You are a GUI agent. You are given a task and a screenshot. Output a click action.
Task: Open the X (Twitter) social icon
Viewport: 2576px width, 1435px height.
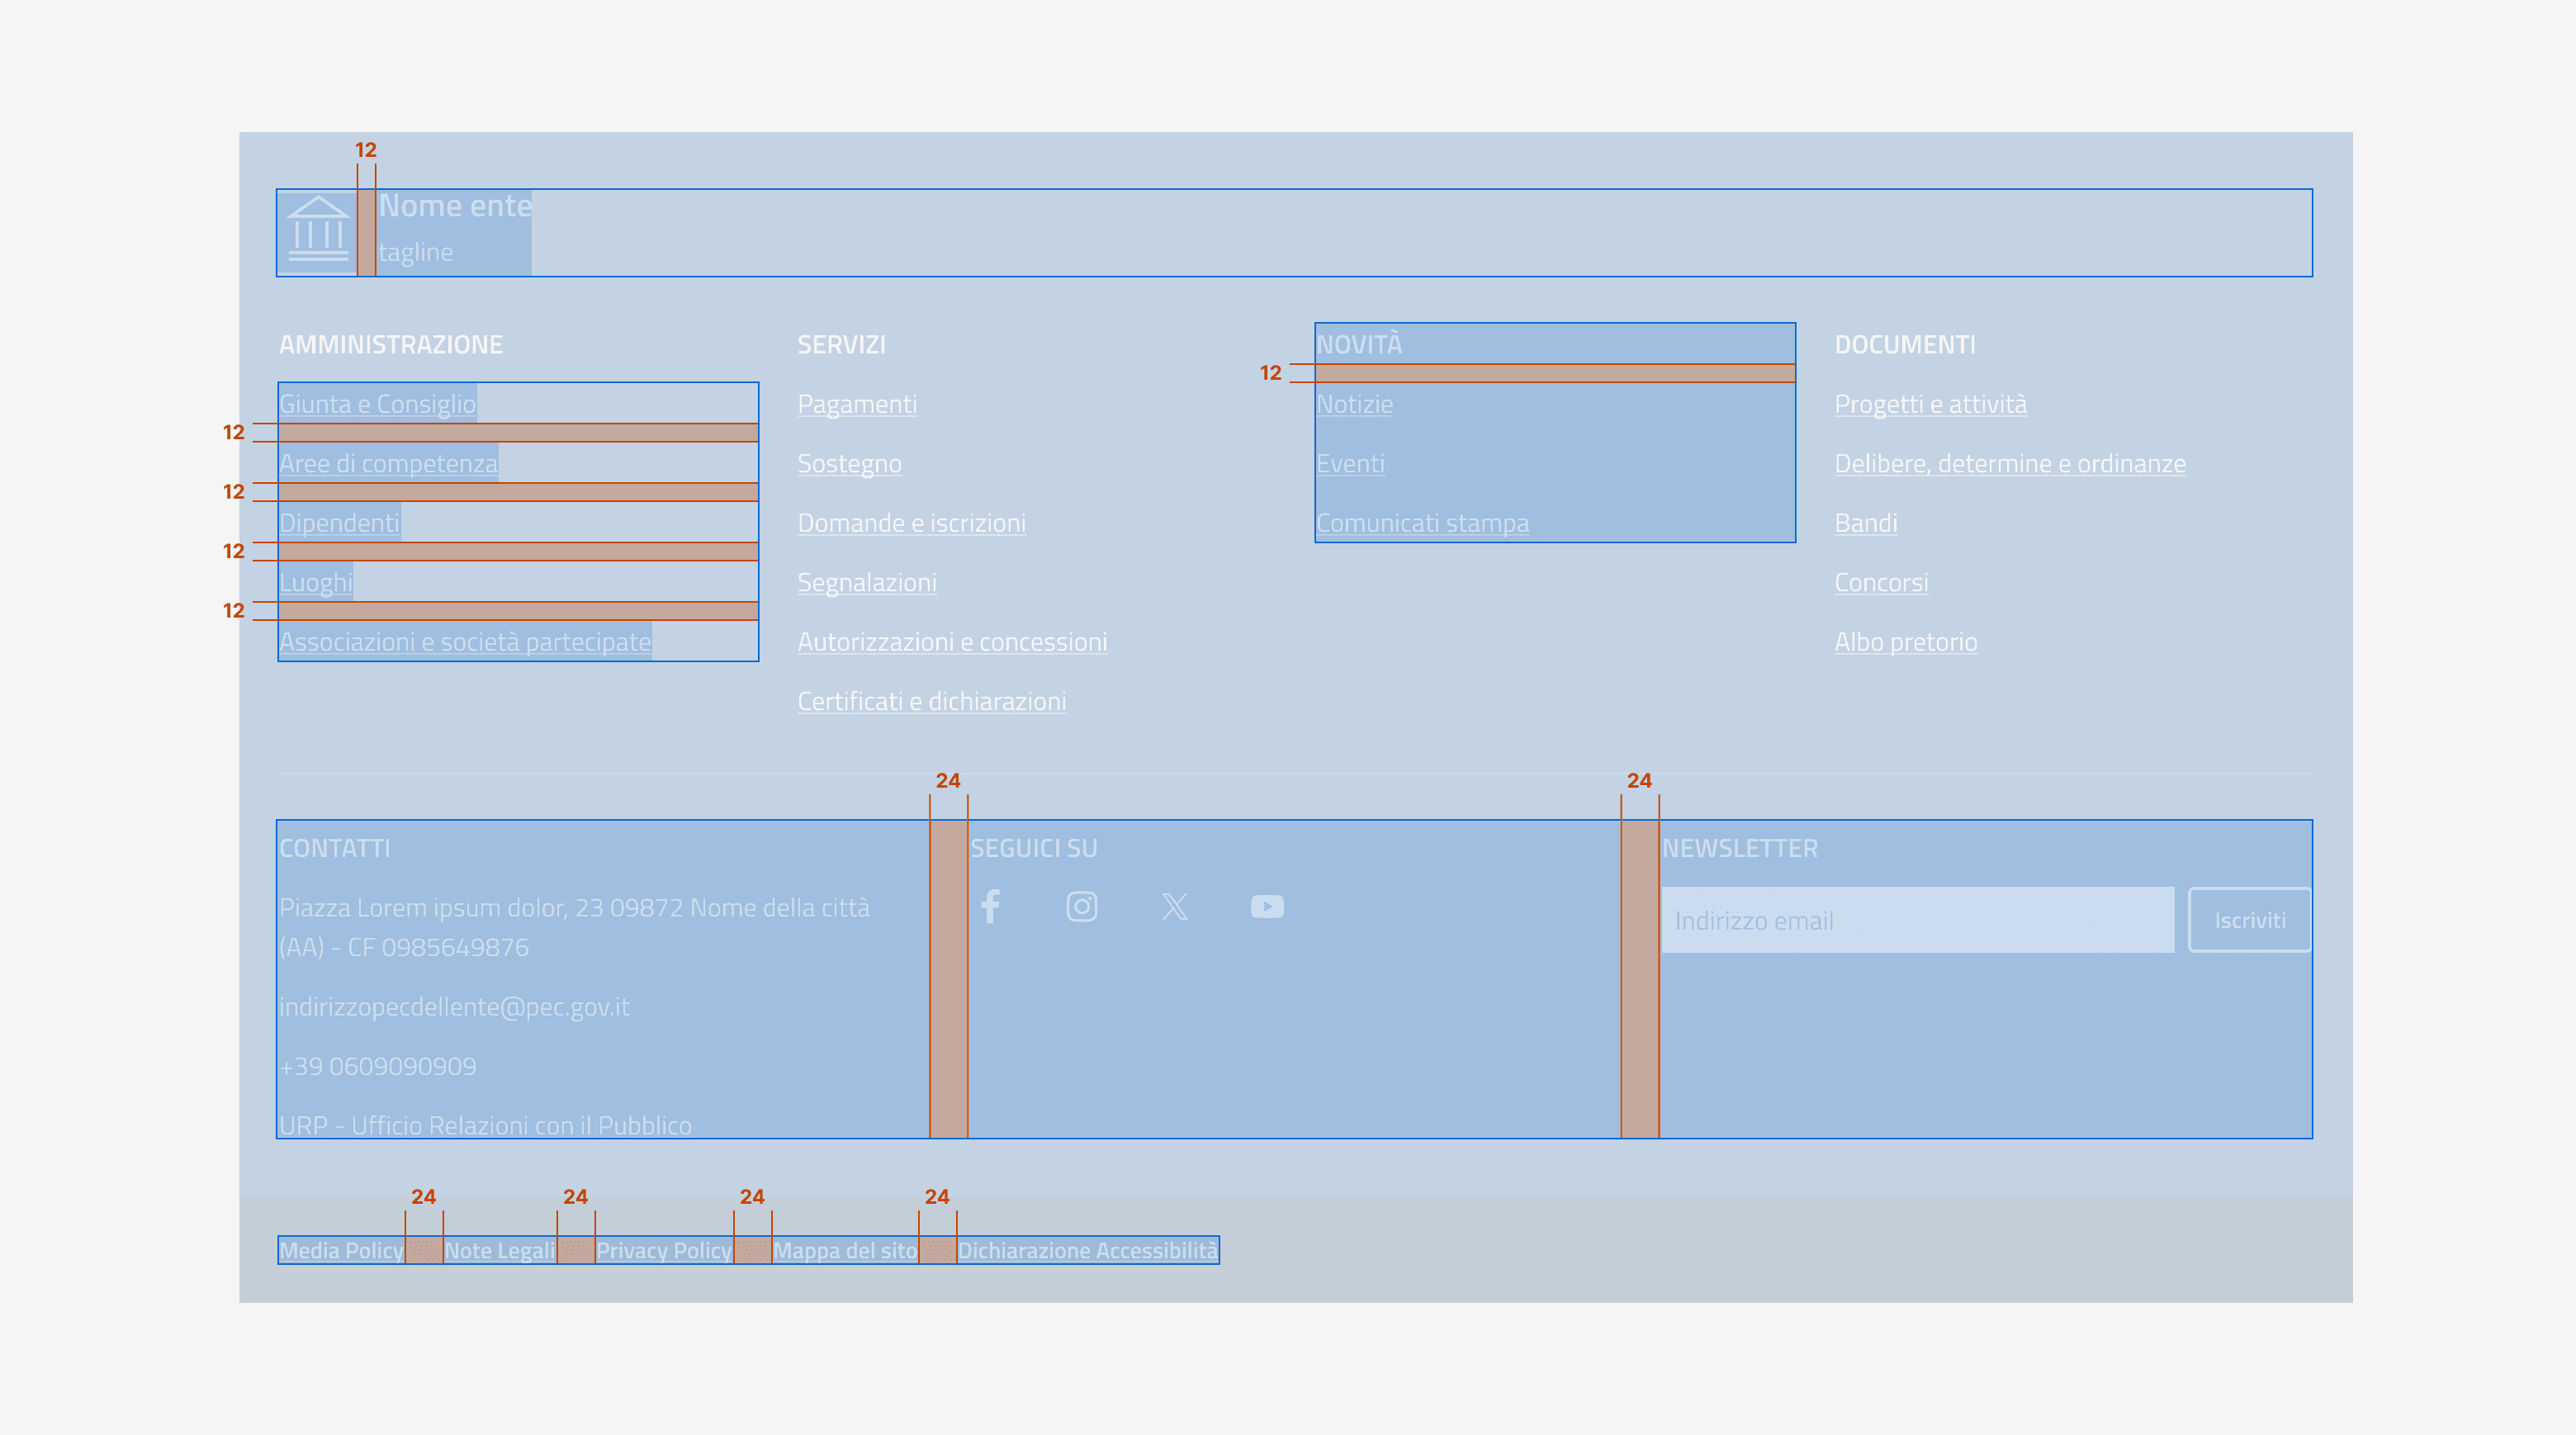pos(1174,906)
